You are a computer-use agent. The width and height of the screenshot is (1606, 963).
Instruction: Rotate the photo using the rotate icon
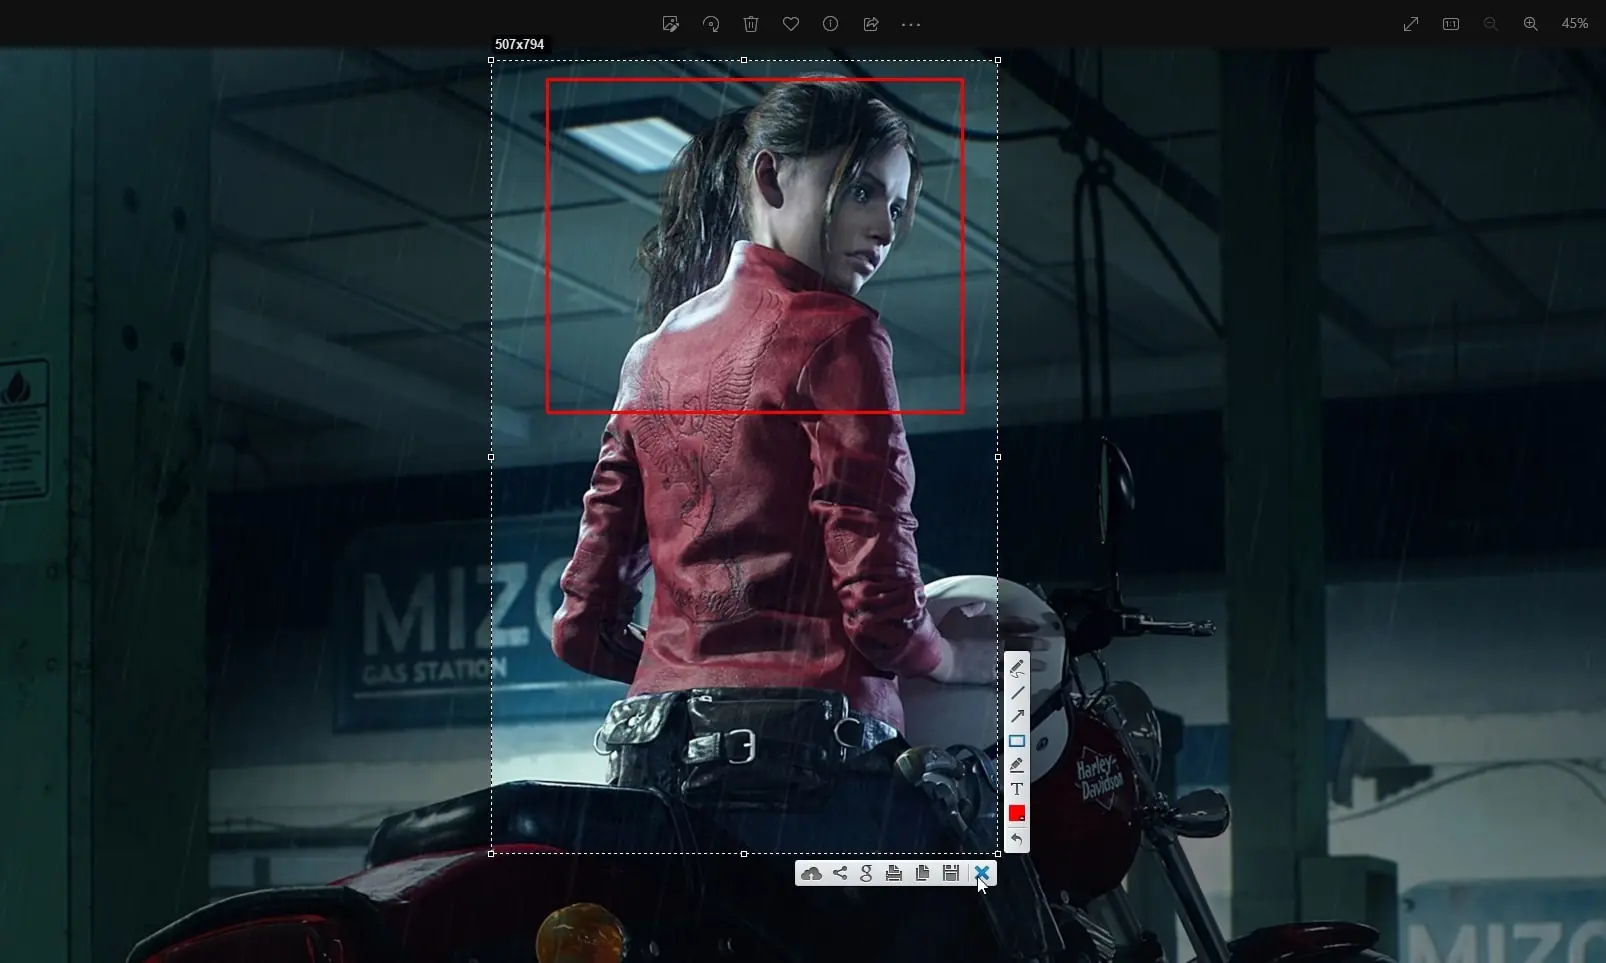click(711, 24)
